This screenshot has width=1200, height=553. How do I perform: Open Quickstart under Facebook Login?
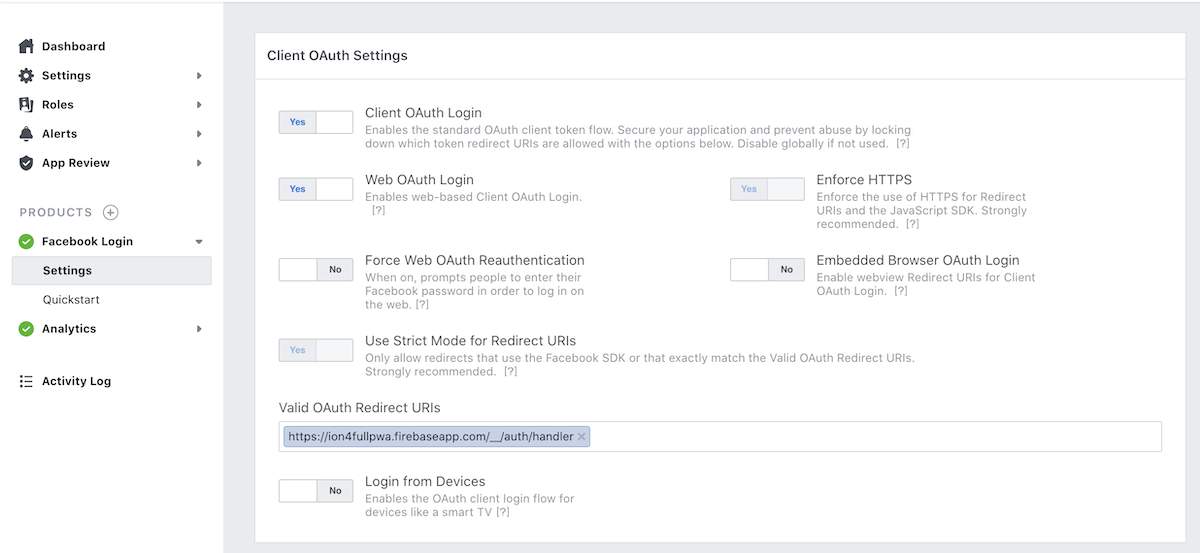71,299
